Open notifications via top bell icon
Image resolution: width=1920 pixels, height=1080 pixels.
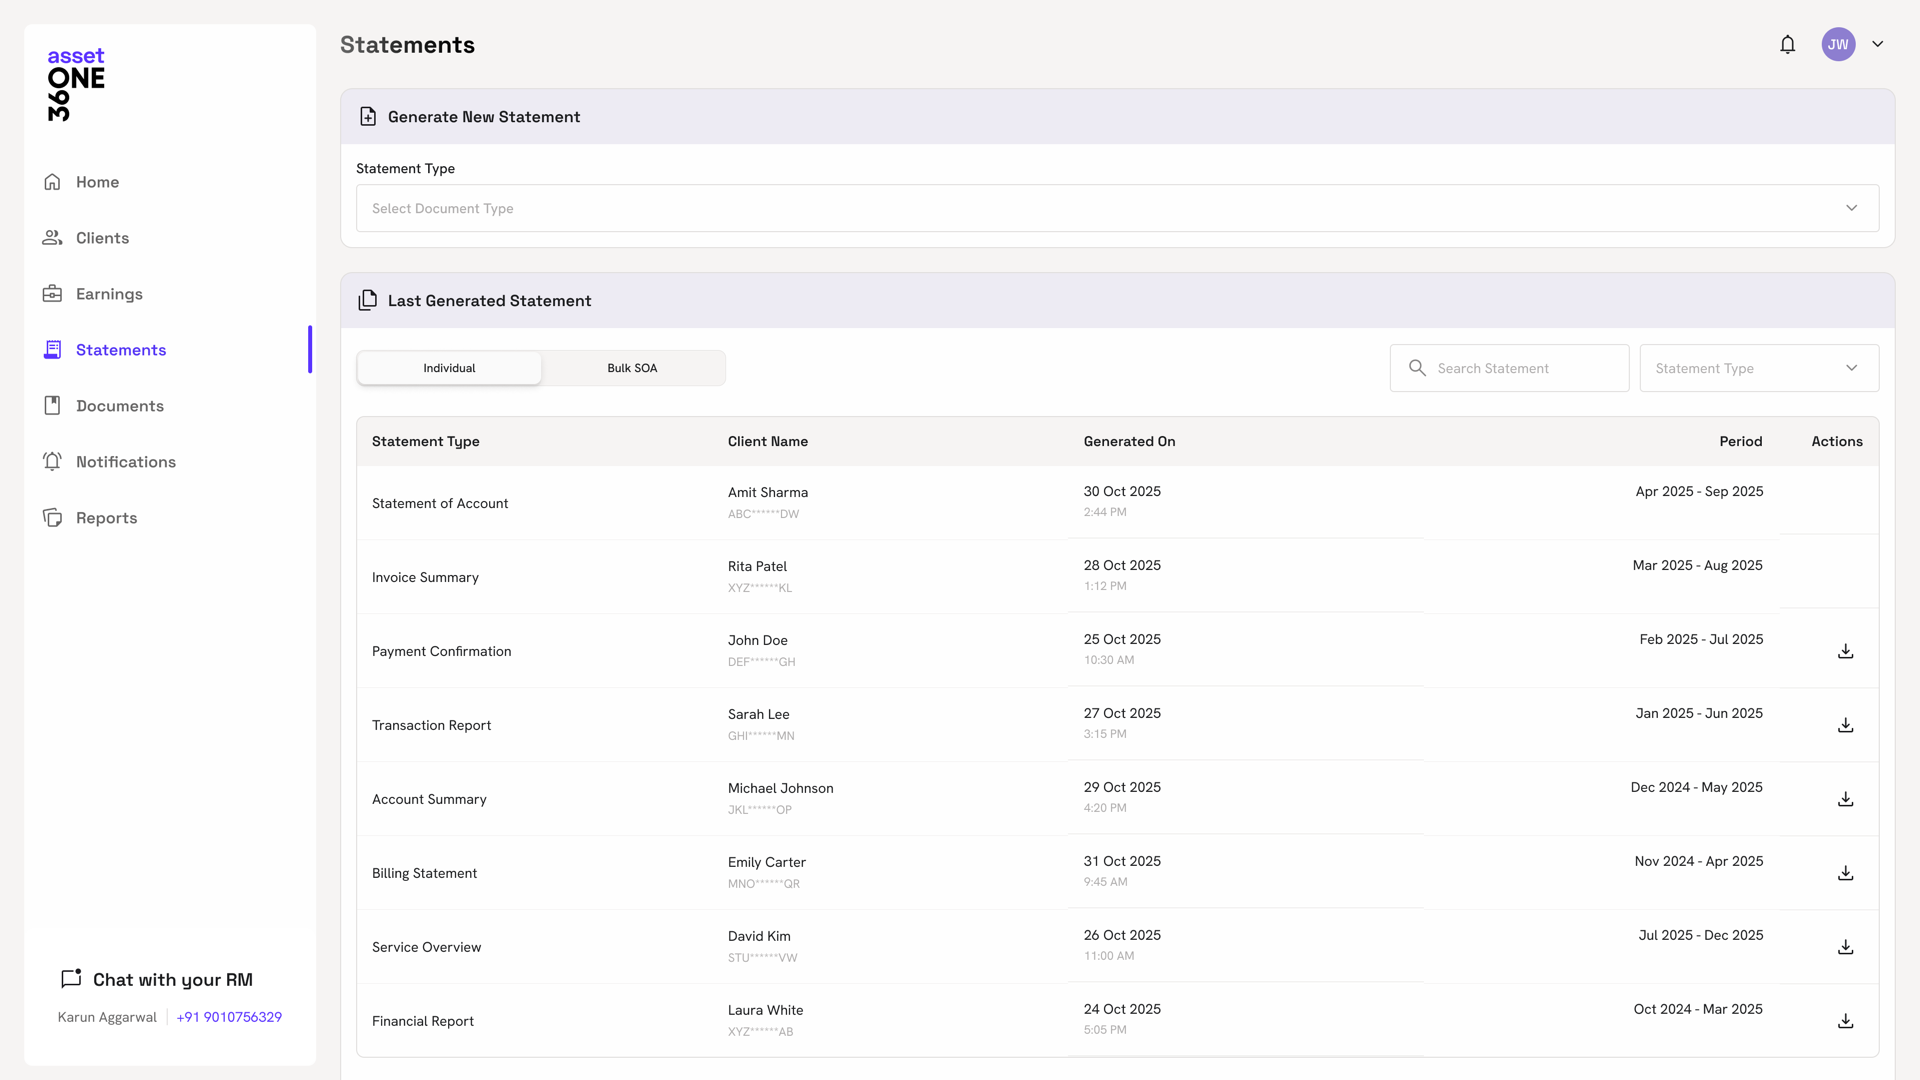(1787, 44)
